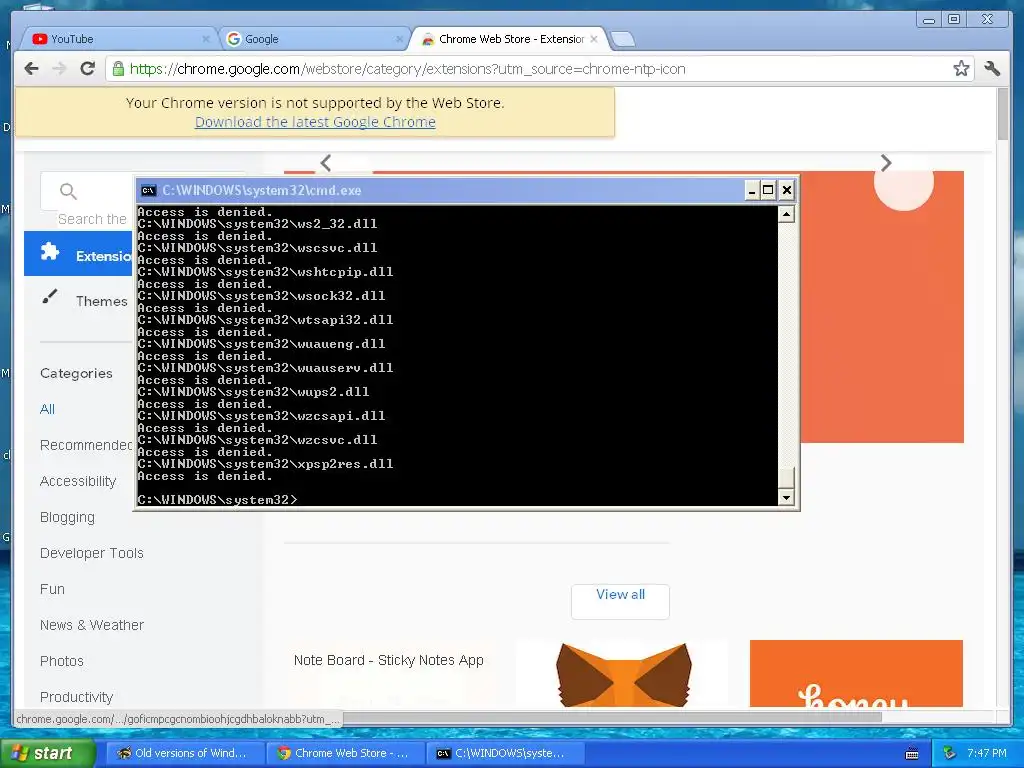Click the green padlock security icon
Screen dimensions: 1024x768
coord(118,69)
